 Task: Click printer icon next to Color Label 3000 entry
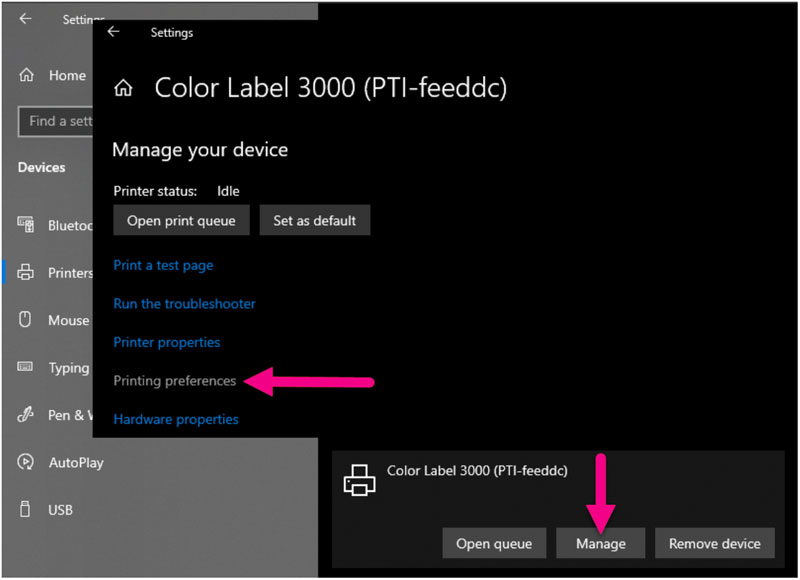[x=360, y=480]
